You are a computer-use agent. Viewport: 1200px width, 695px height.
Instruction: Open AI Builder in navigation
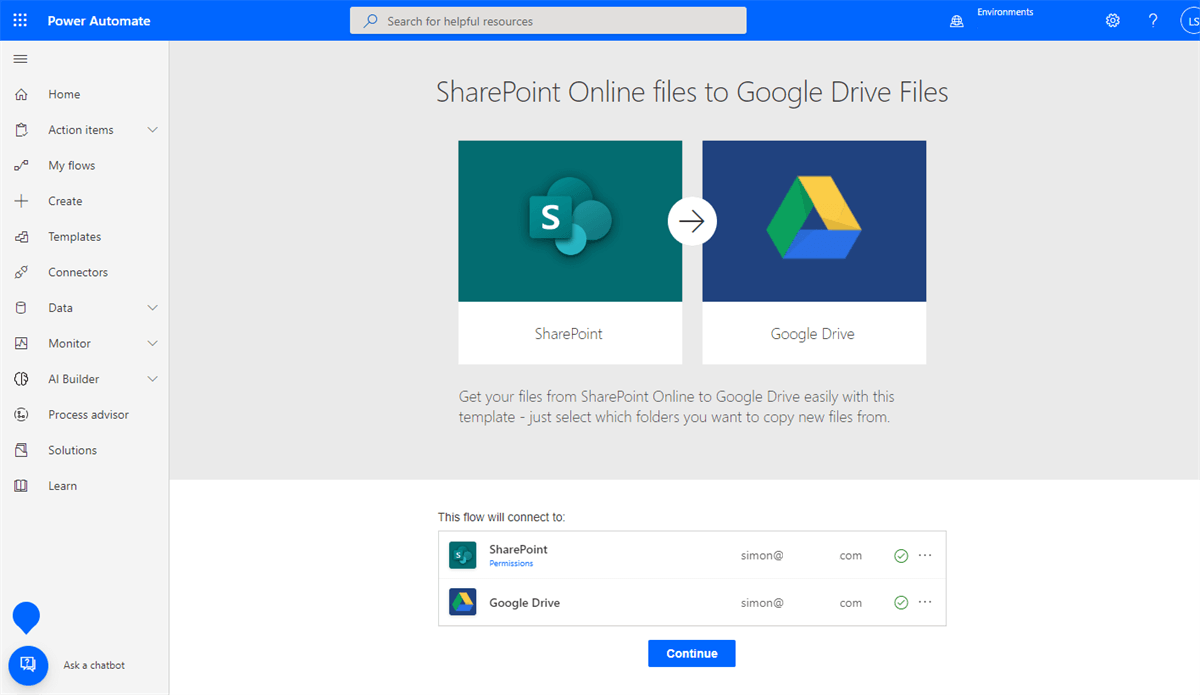click(74, 379)
